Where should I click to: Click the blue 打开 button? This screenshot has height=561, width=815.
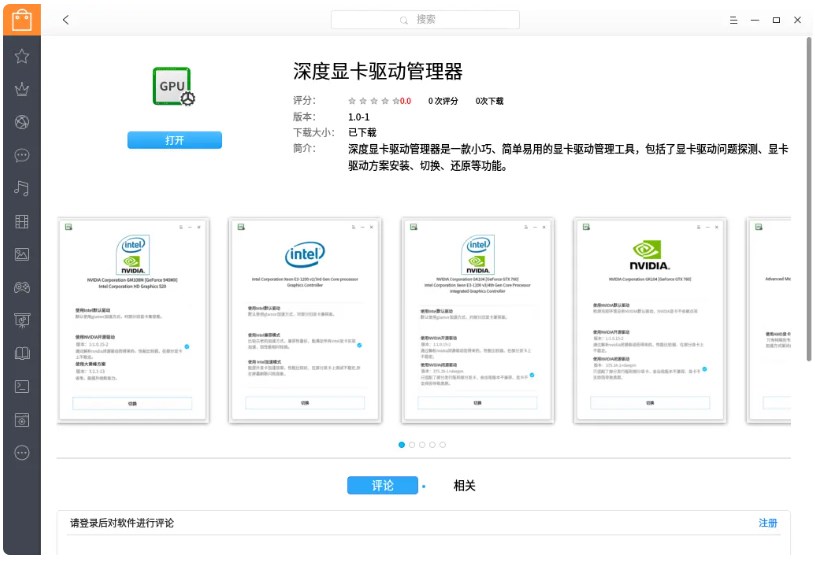(174, 141)
